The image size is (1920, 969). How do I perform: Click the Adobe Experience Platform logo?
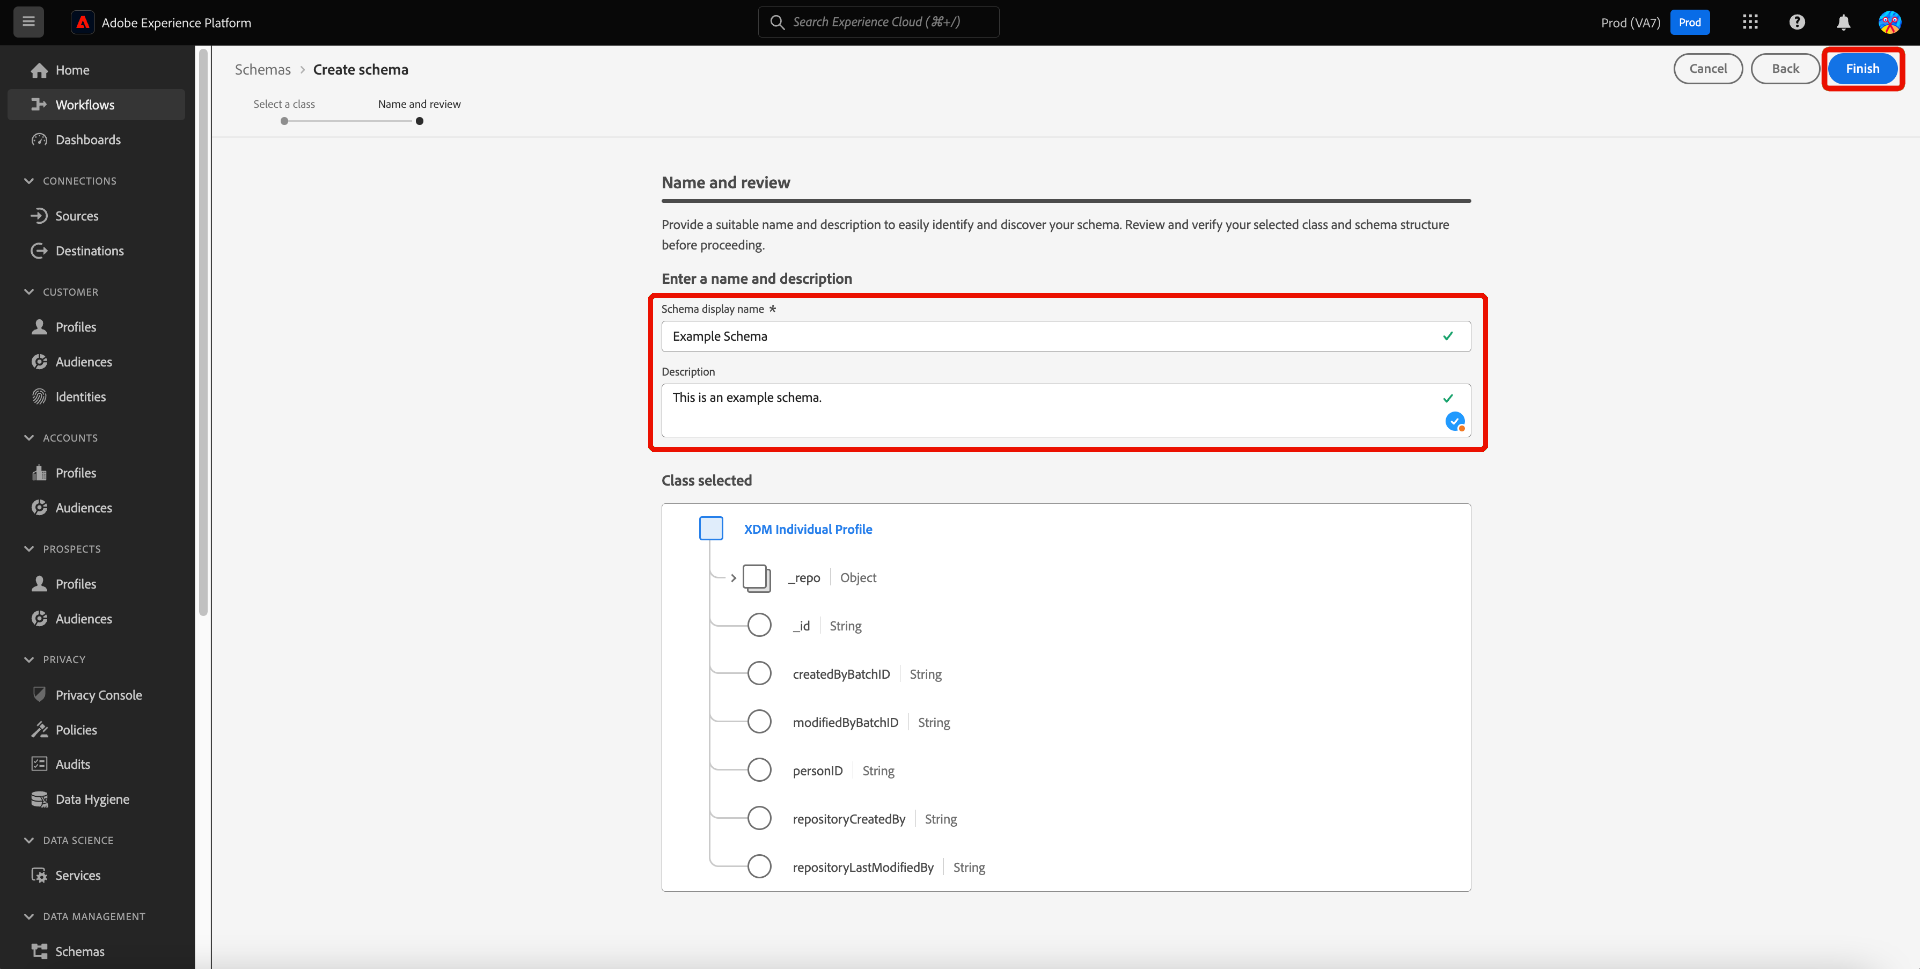[84, 22]
